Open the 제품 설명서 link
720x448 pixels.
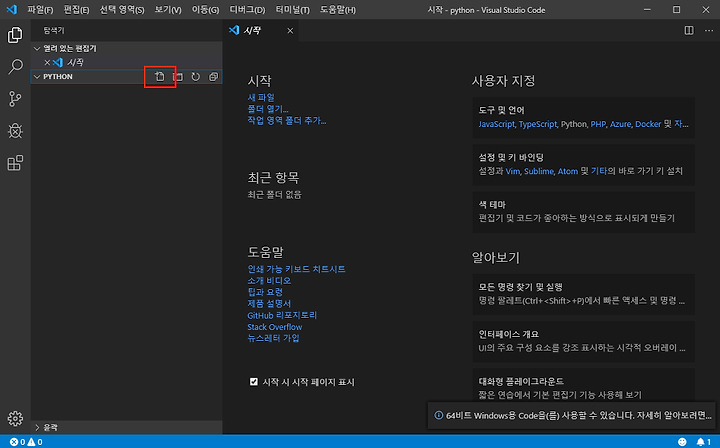pos(269,303)
